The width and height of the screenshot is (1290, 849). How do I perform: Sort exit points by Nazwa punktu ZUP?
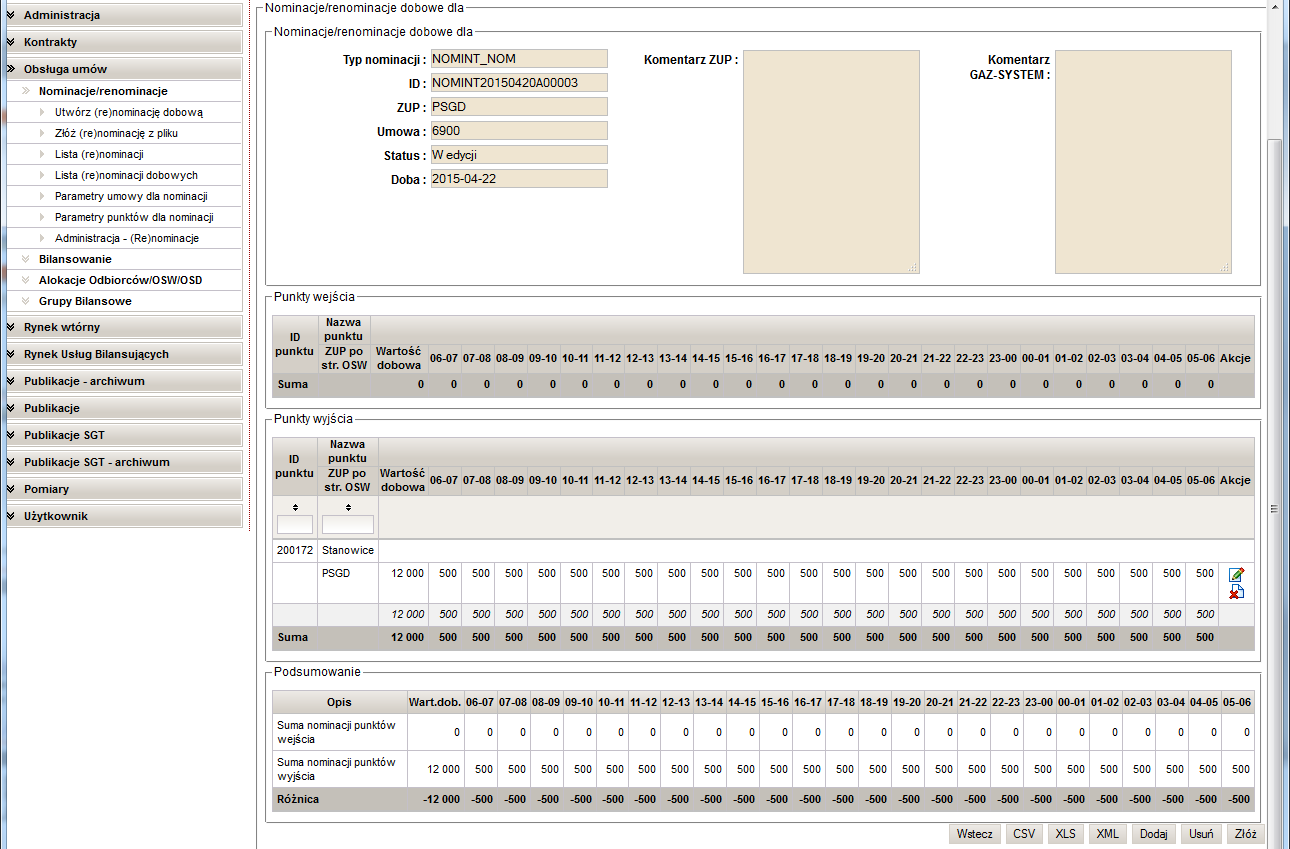pyautogui.click(x=348, y=508)
